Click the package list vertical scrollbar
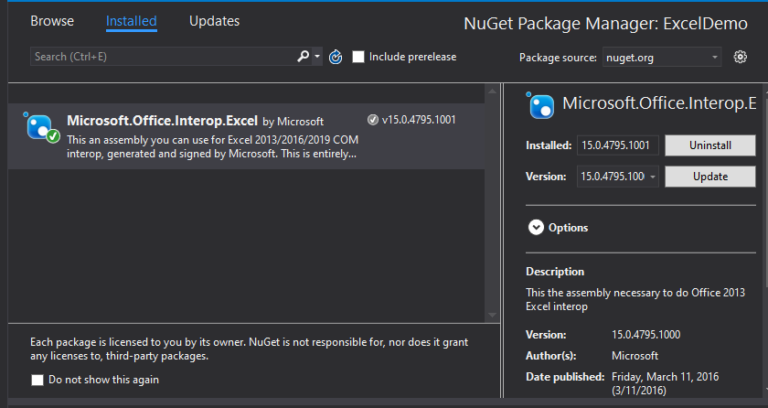 pyautogui.click(x=491, y=200)
